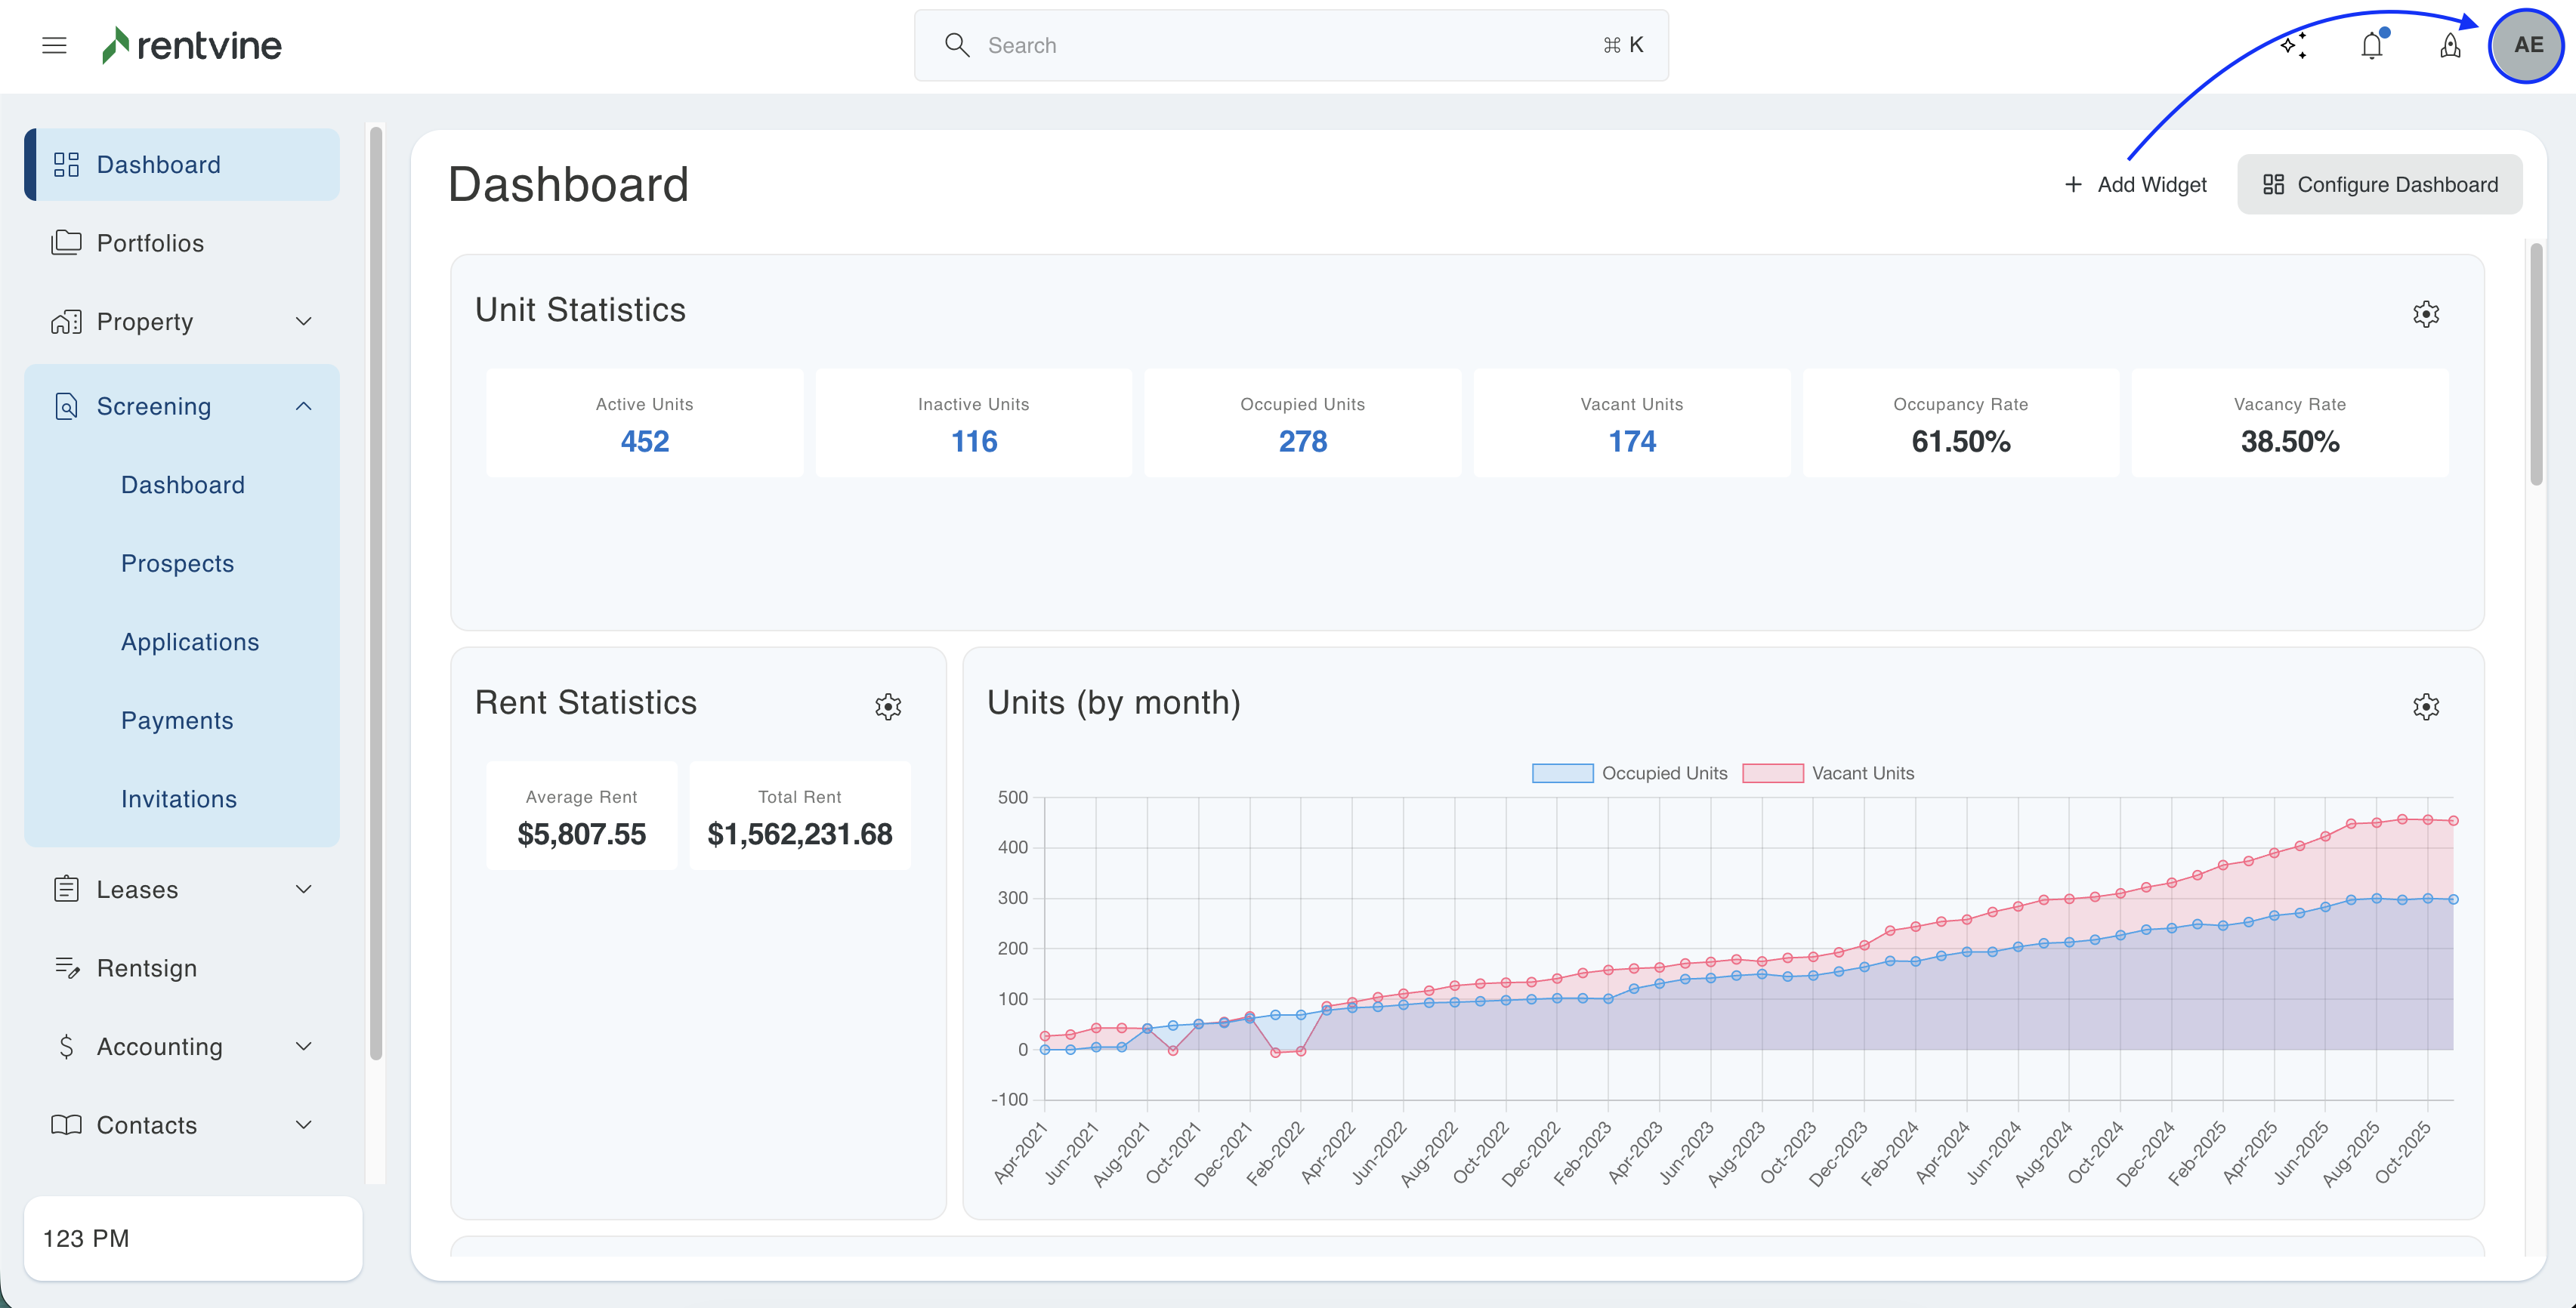
Task: Click the Configure Dashboard button
Action: coord(2379,184)
